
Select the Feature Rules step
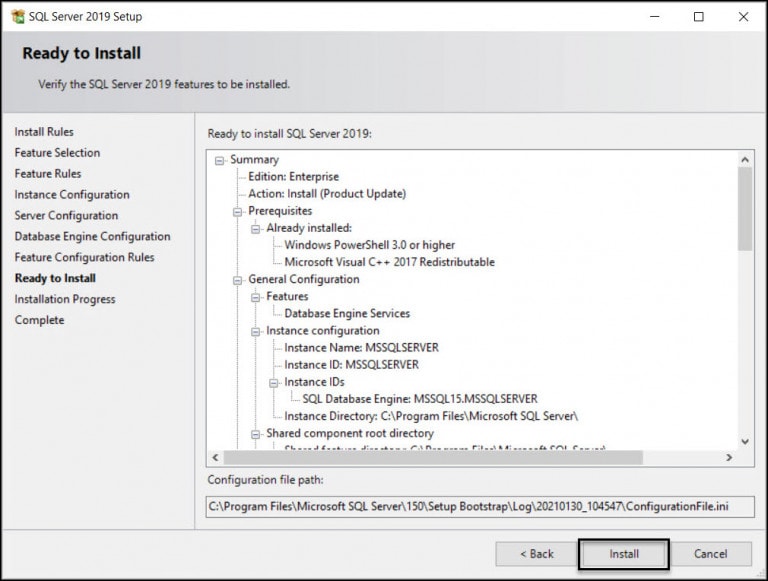pyautogui.click(x=48, y=174)
